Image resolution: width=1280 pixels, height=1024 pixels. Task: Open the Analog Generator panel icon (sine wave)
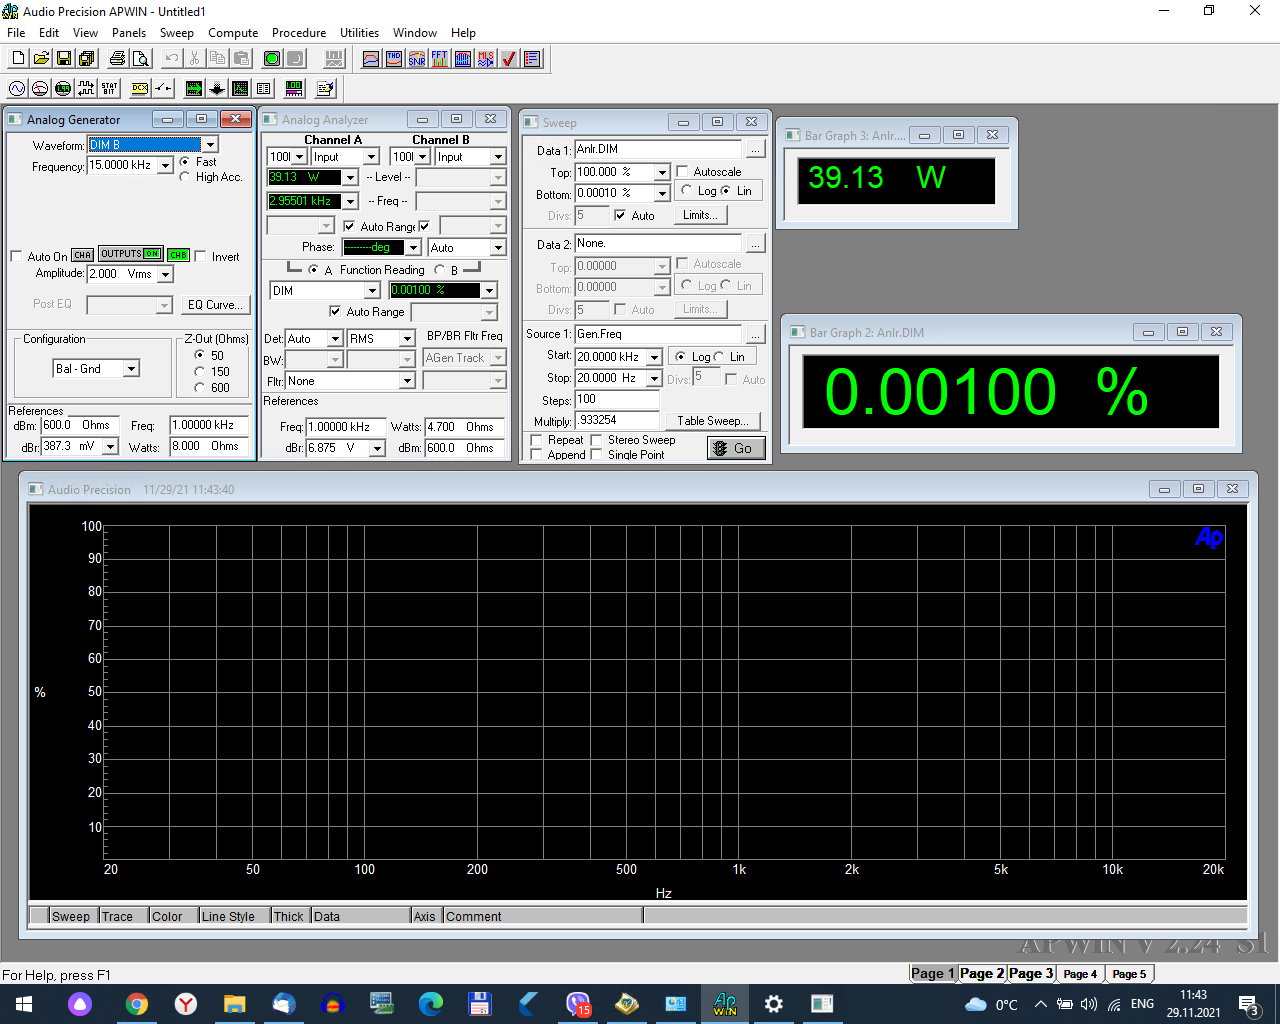pyautogui.click(x=17, y=89)
